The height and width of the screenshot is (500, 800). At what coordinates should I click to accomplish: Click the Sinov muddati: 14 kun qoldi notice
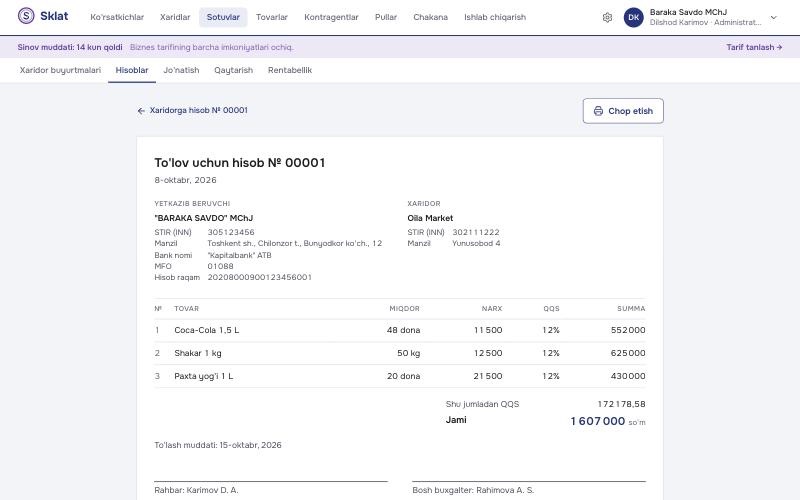point(70,47)
